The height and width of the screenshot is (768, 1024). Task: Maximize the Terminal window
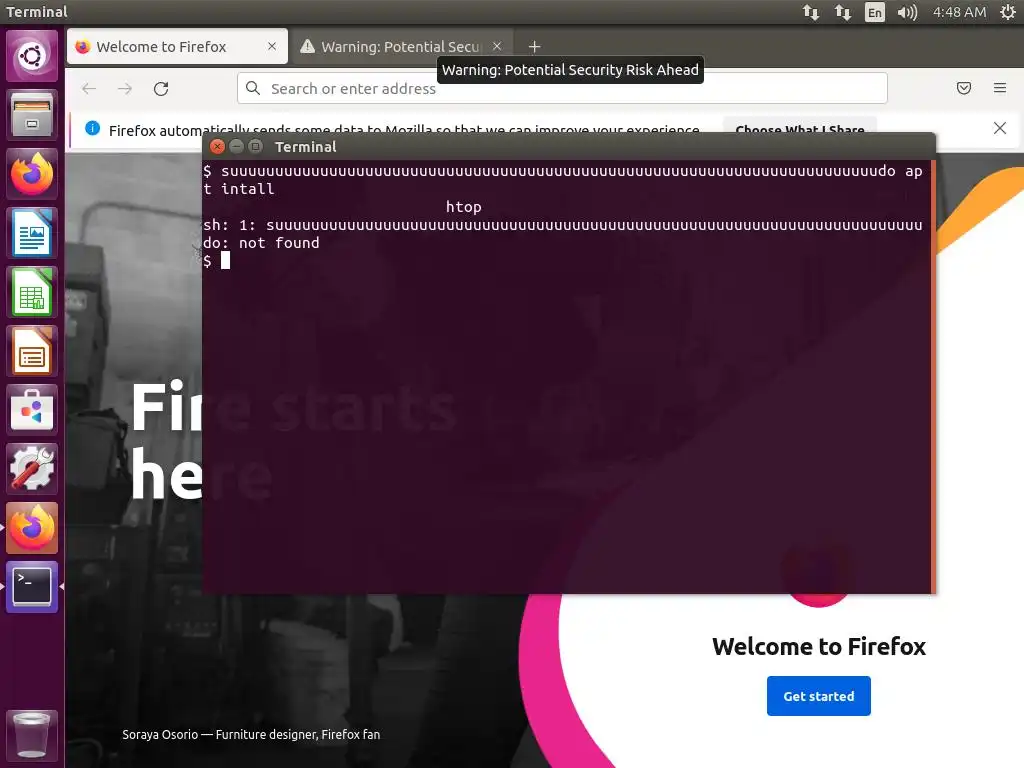[255, 147]
